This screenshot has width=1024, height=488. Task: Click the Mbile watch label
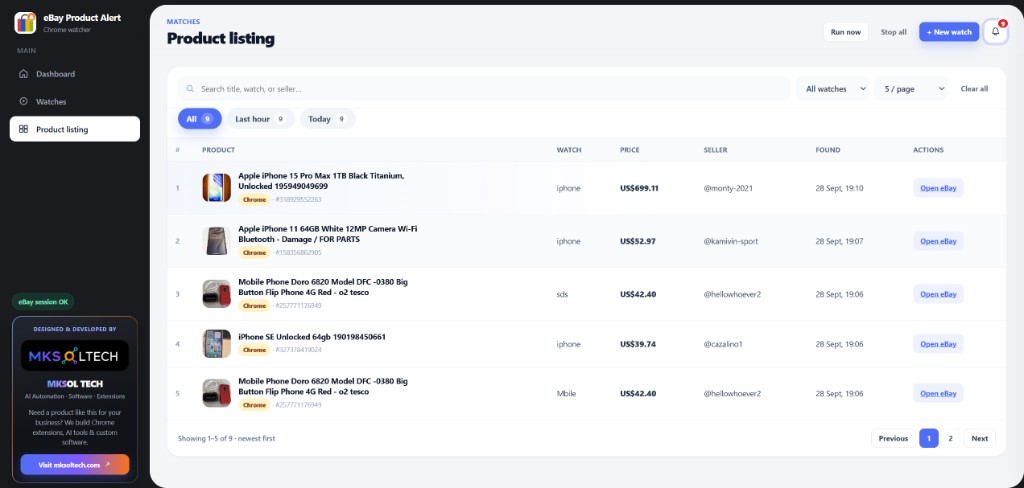click(566, 393)
